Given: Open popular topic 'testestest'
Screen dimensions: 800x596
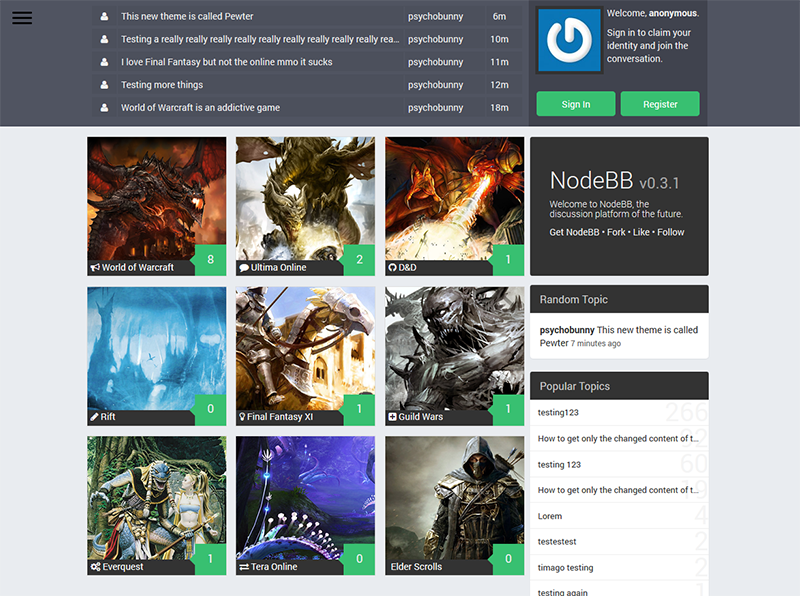Looking at the screenshot, I should (557, 542).
